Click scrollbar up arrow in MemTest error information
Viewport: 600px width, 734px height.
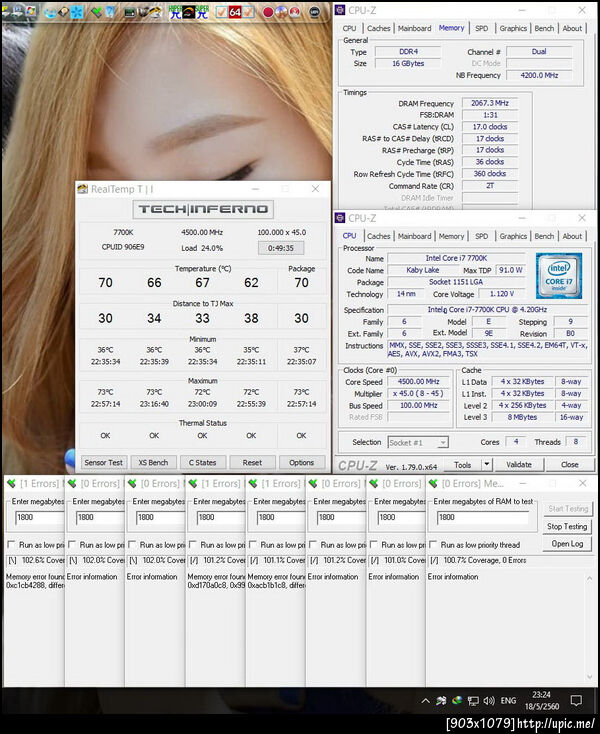point(590,579)
